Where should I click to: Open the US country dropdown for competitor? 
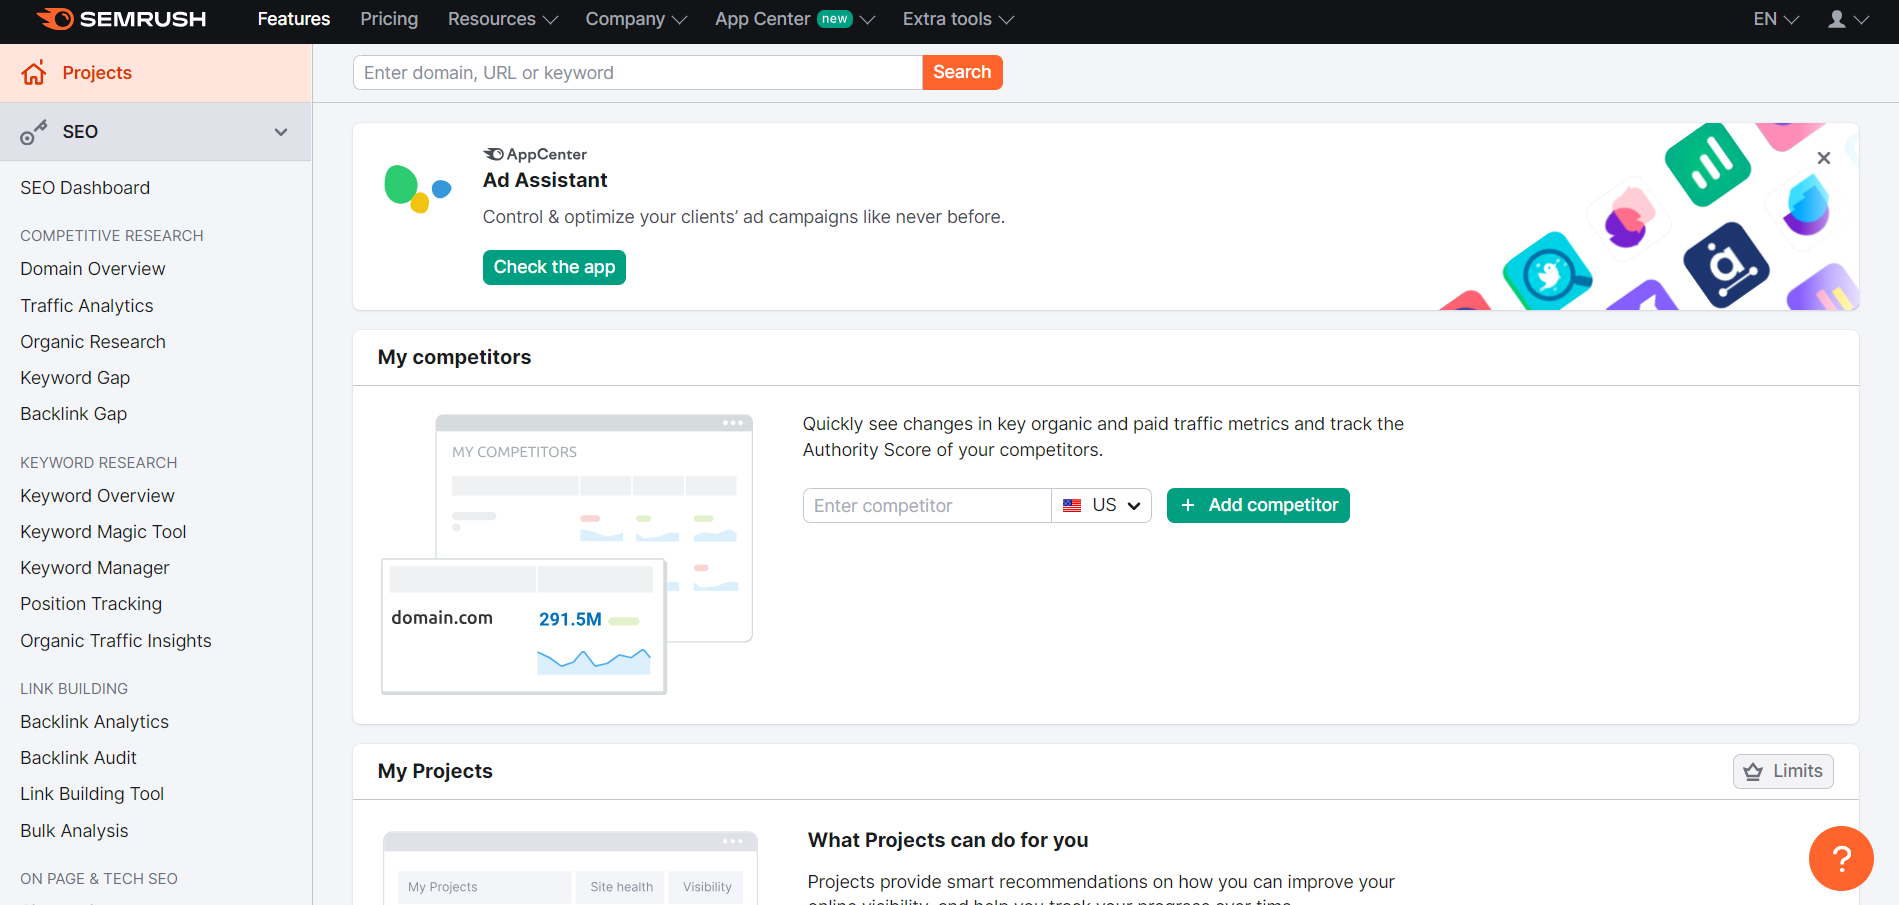click(1102, 506)
